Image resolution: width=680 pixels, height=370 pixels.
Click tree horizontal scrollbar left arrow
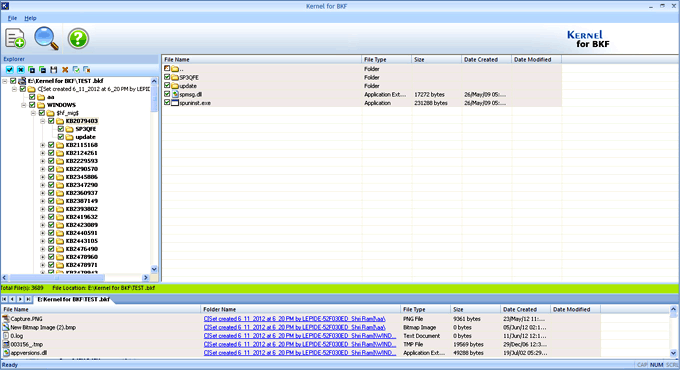click(x=5, y=278)
